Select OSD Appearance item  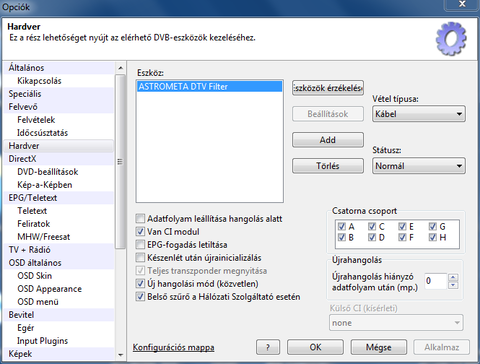pyautogui.click(x=58, y=289)
